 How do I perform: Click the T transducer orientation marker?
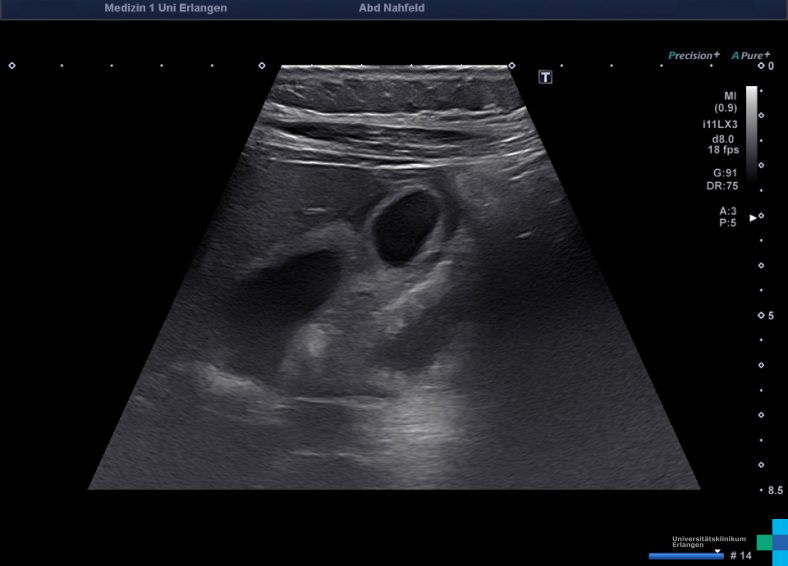click(545, 77)
